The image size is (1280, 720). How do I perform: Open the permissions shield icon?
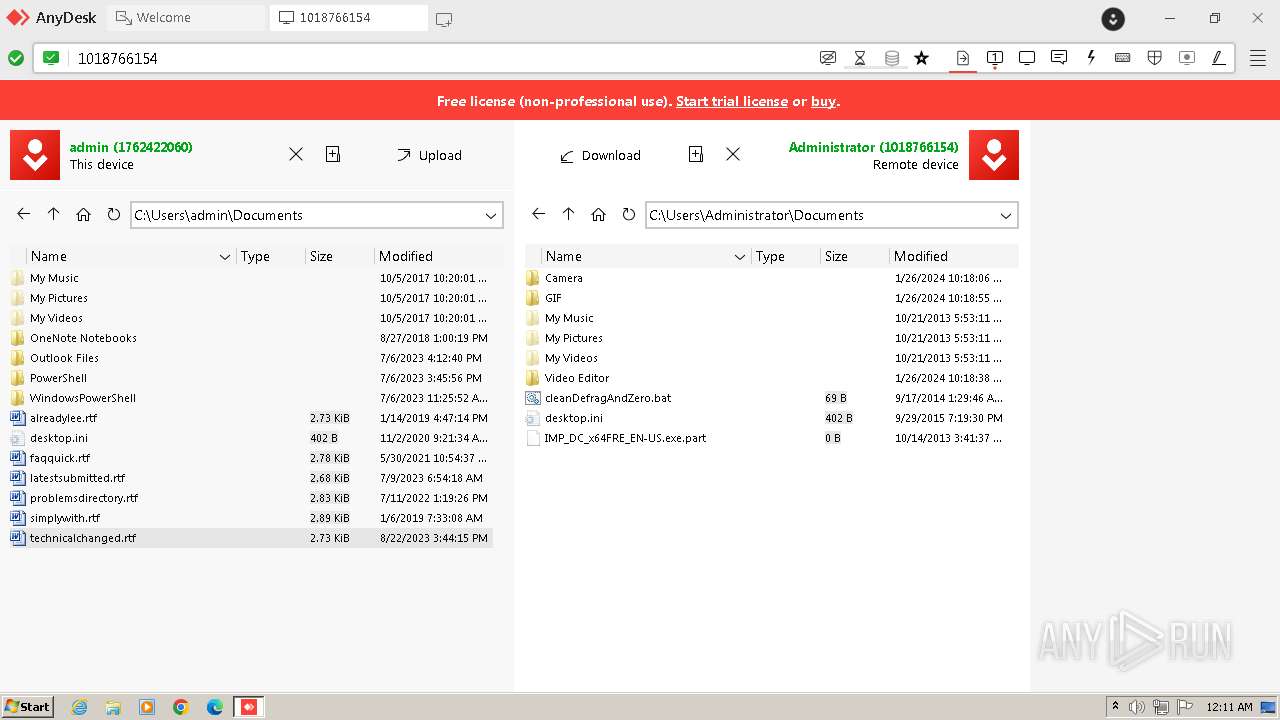[1155, 58]
